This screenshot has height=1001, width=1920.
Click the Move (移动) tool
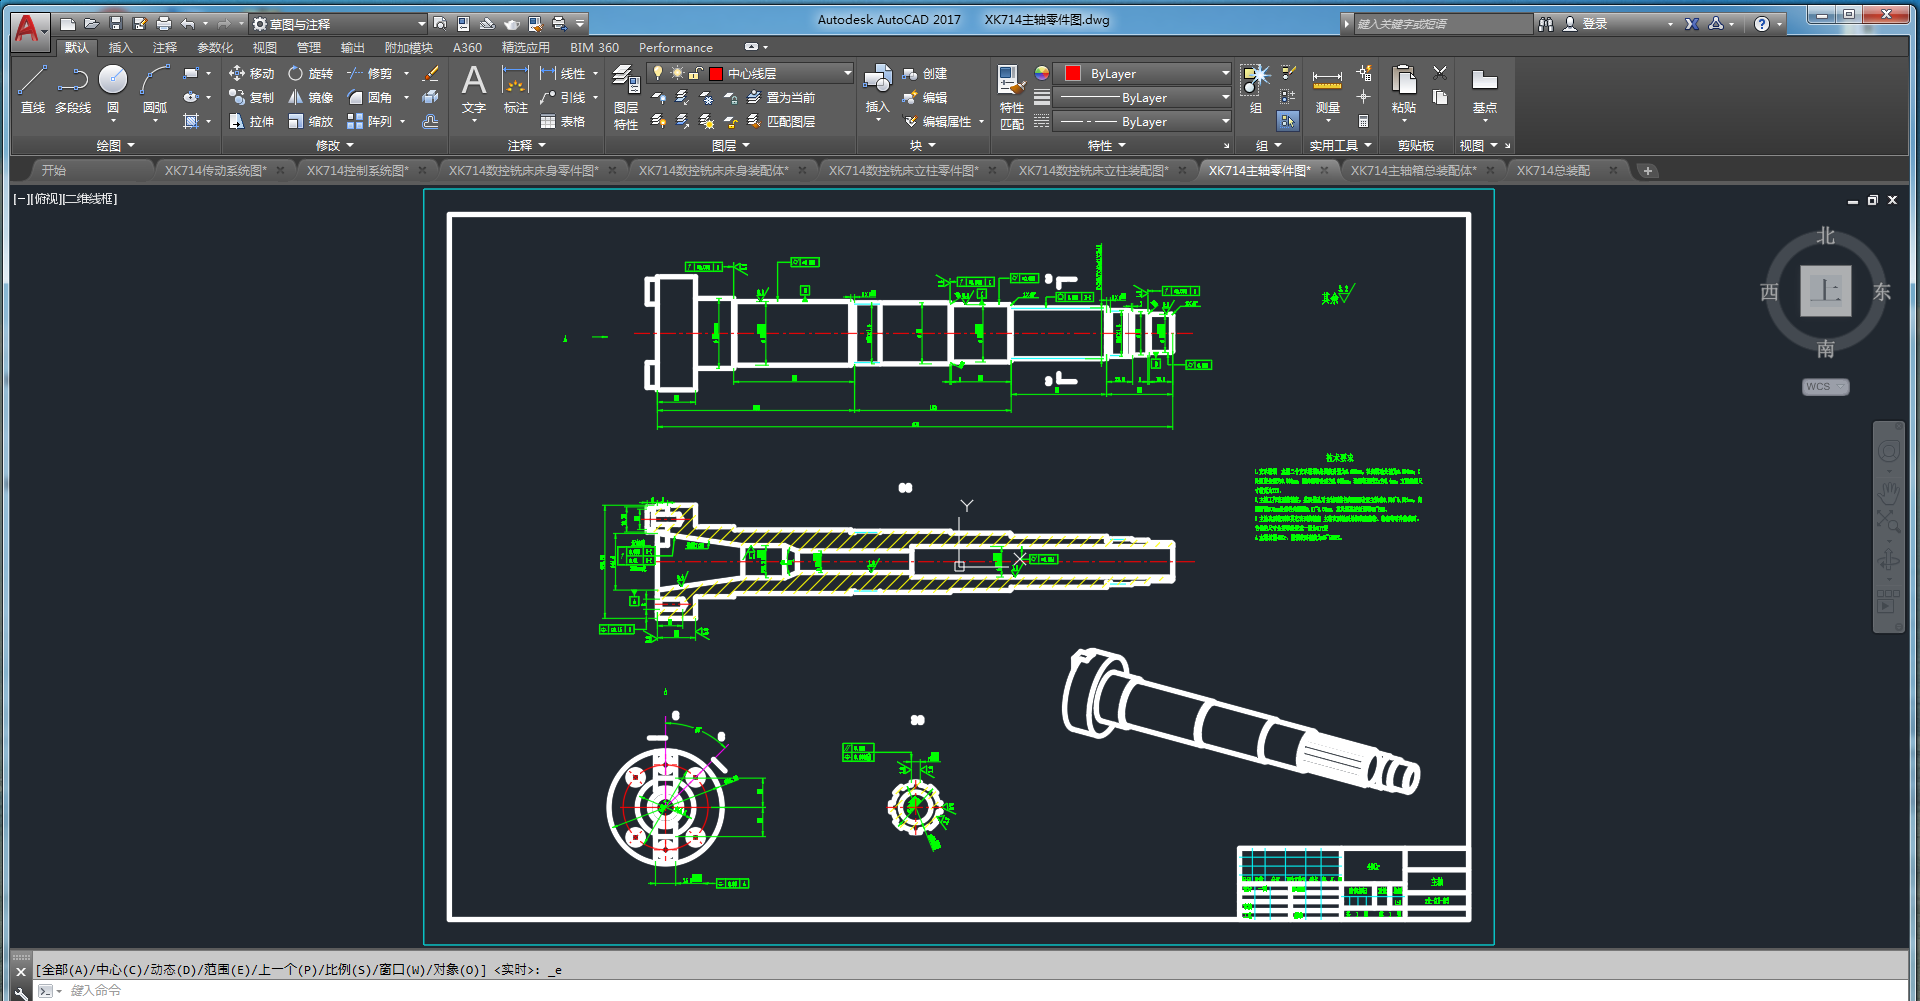point(251,73)
